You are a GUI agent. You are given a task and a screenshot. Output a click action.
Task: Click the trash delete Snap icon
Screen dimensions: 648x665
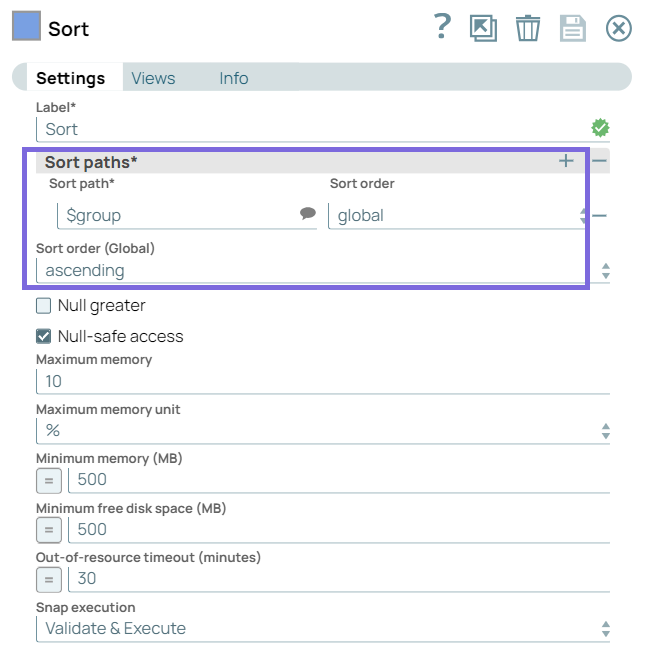527,28
